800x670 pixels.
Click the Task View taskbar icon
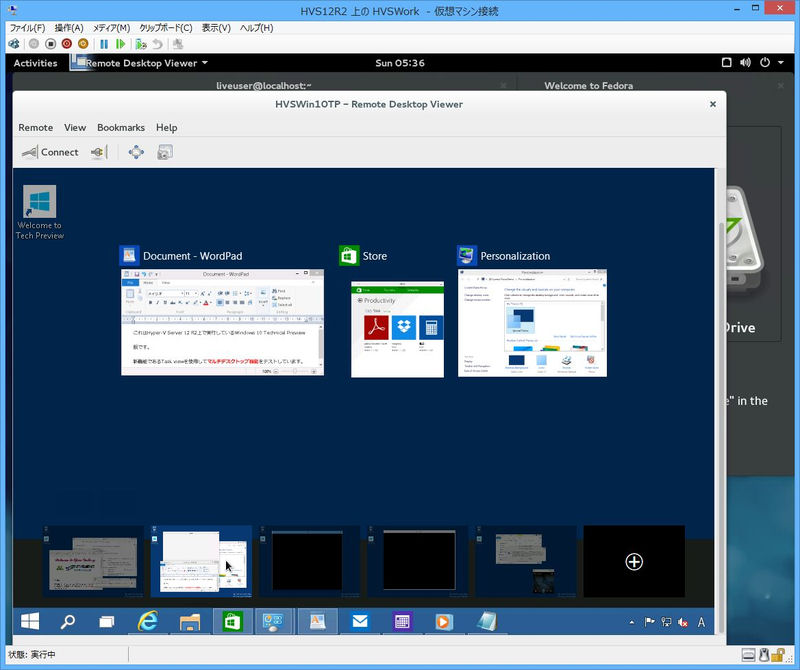pyautogui.click(x=107, y=622)
